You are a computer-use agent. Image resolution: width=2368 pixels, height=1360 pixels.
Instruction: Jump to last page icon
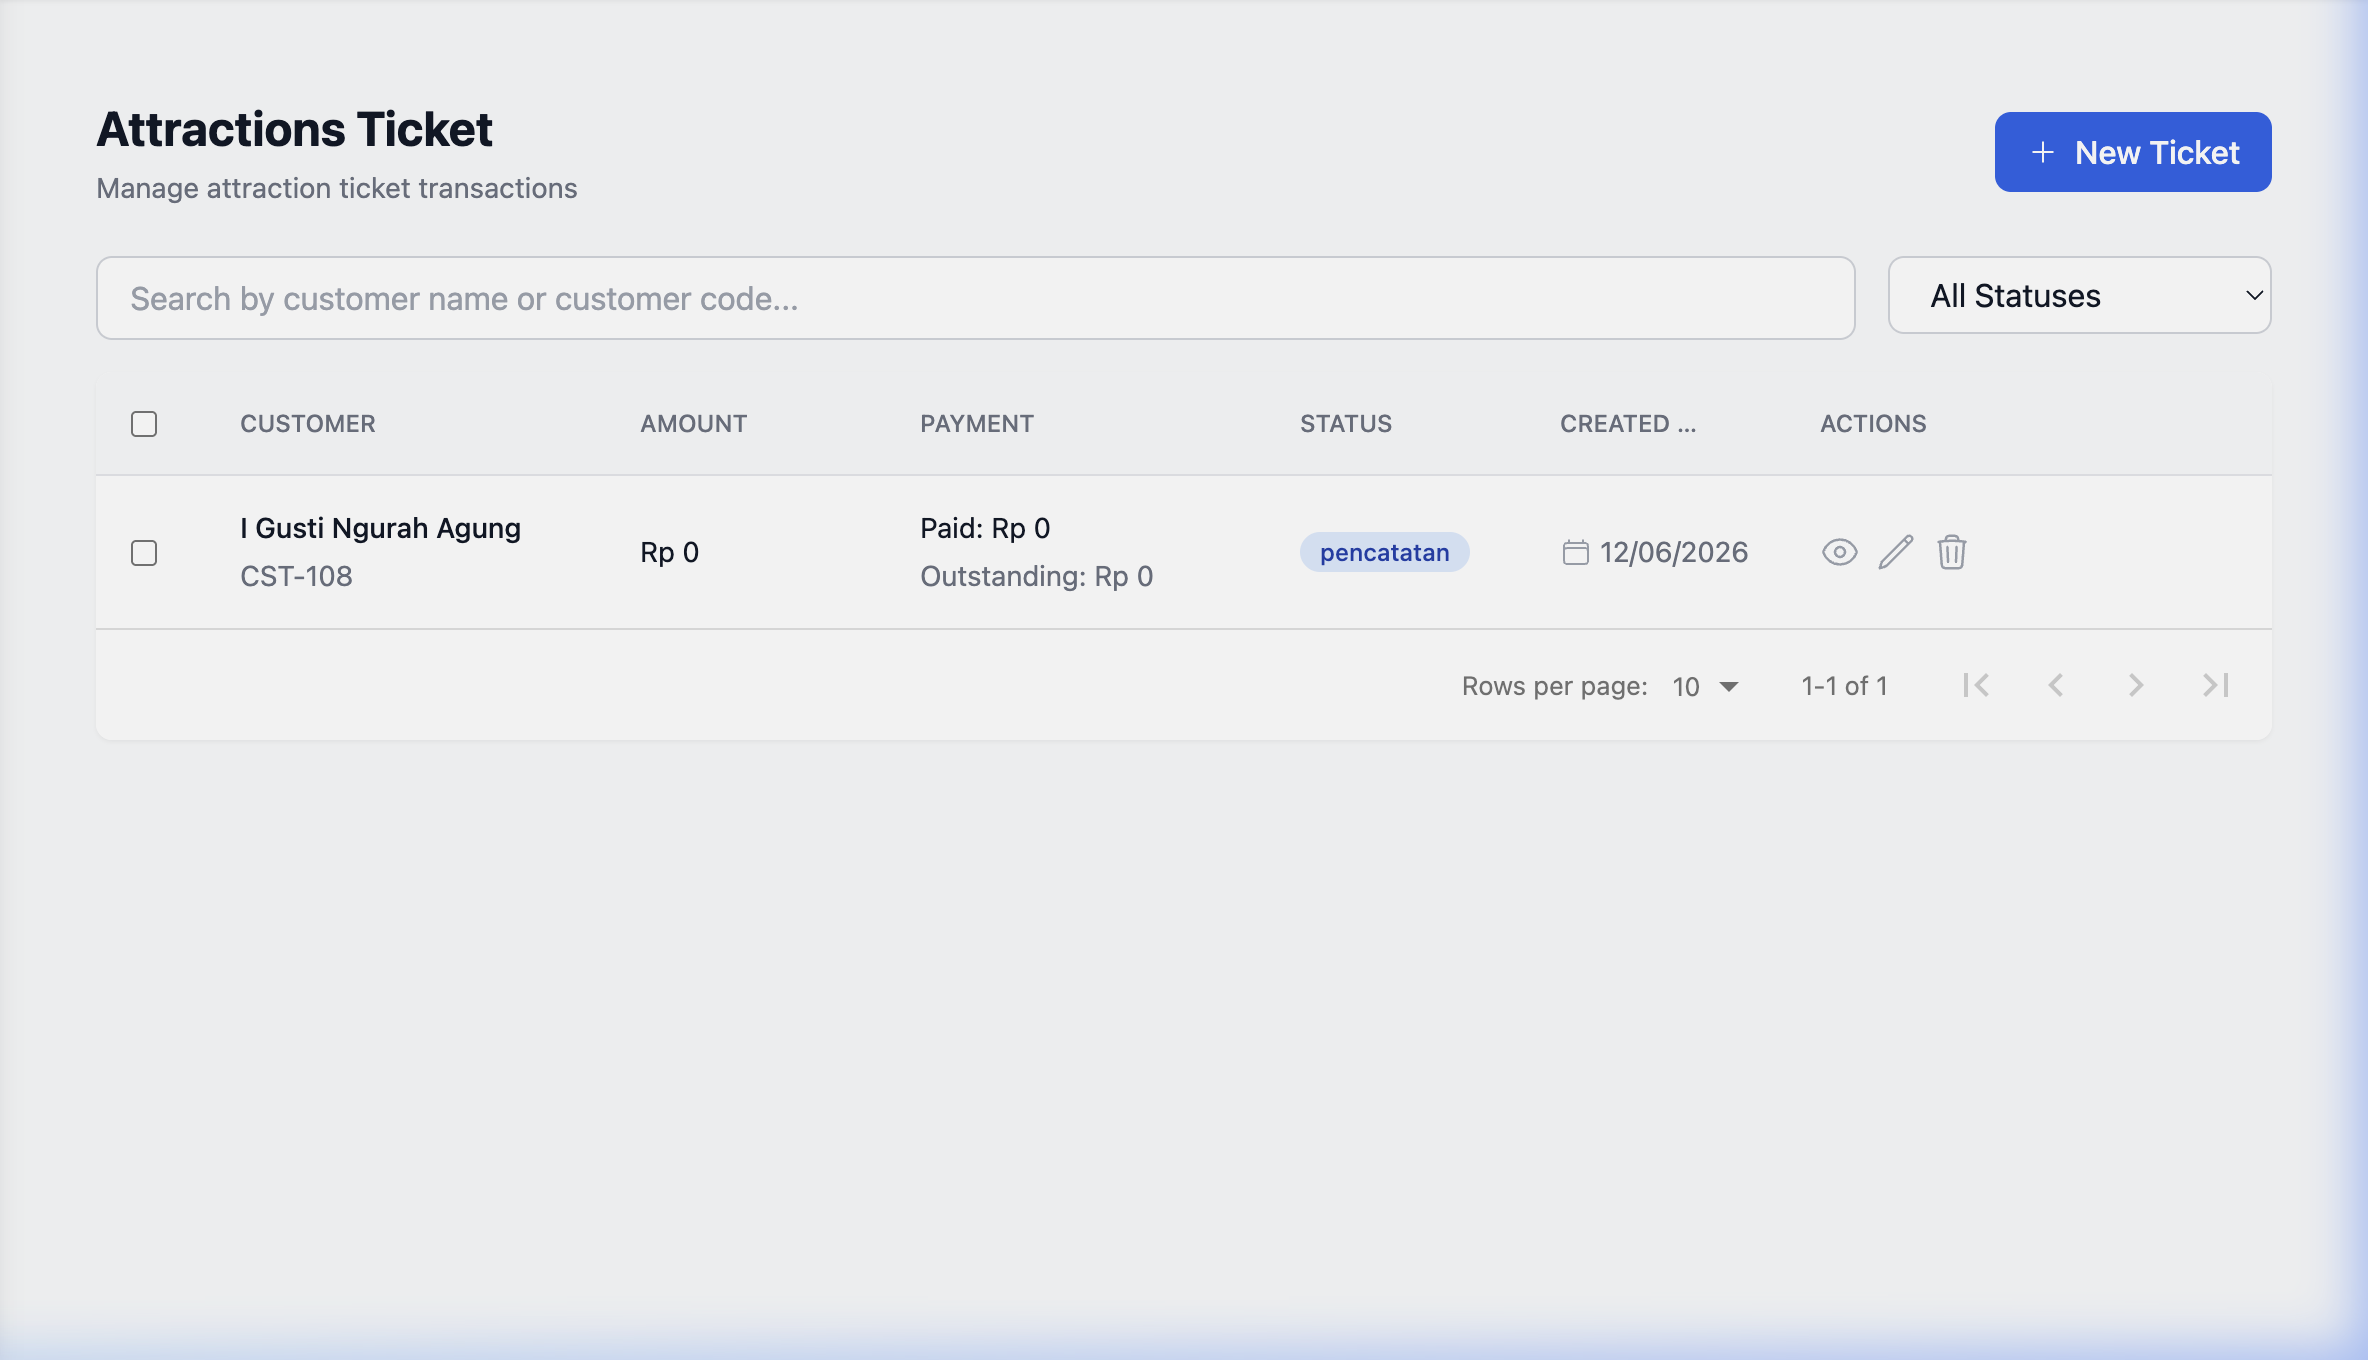[x=2216, y=685]
